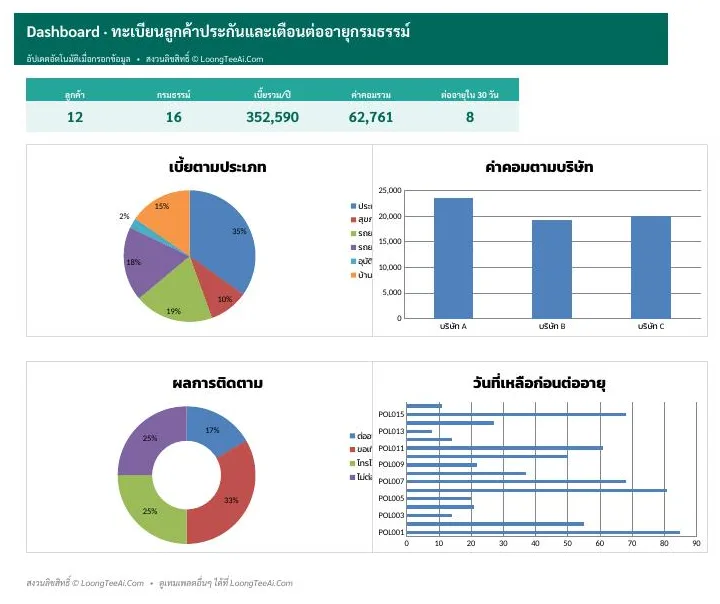Image resolution: width=720 pixels, height=604 pixels.
Task: Open the footer link ดูเทมเพลตอื่นๆ ได้ที่ LoongTeeAi.Com
Action: click(225, 583)
